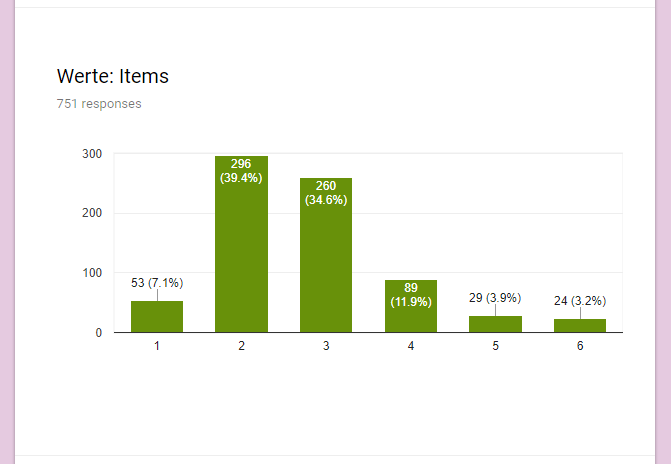Image resolution: width=671 pixels, height=464 pixels.
Task: Click the 39.4% percentage label
Action: click(241, 178)
